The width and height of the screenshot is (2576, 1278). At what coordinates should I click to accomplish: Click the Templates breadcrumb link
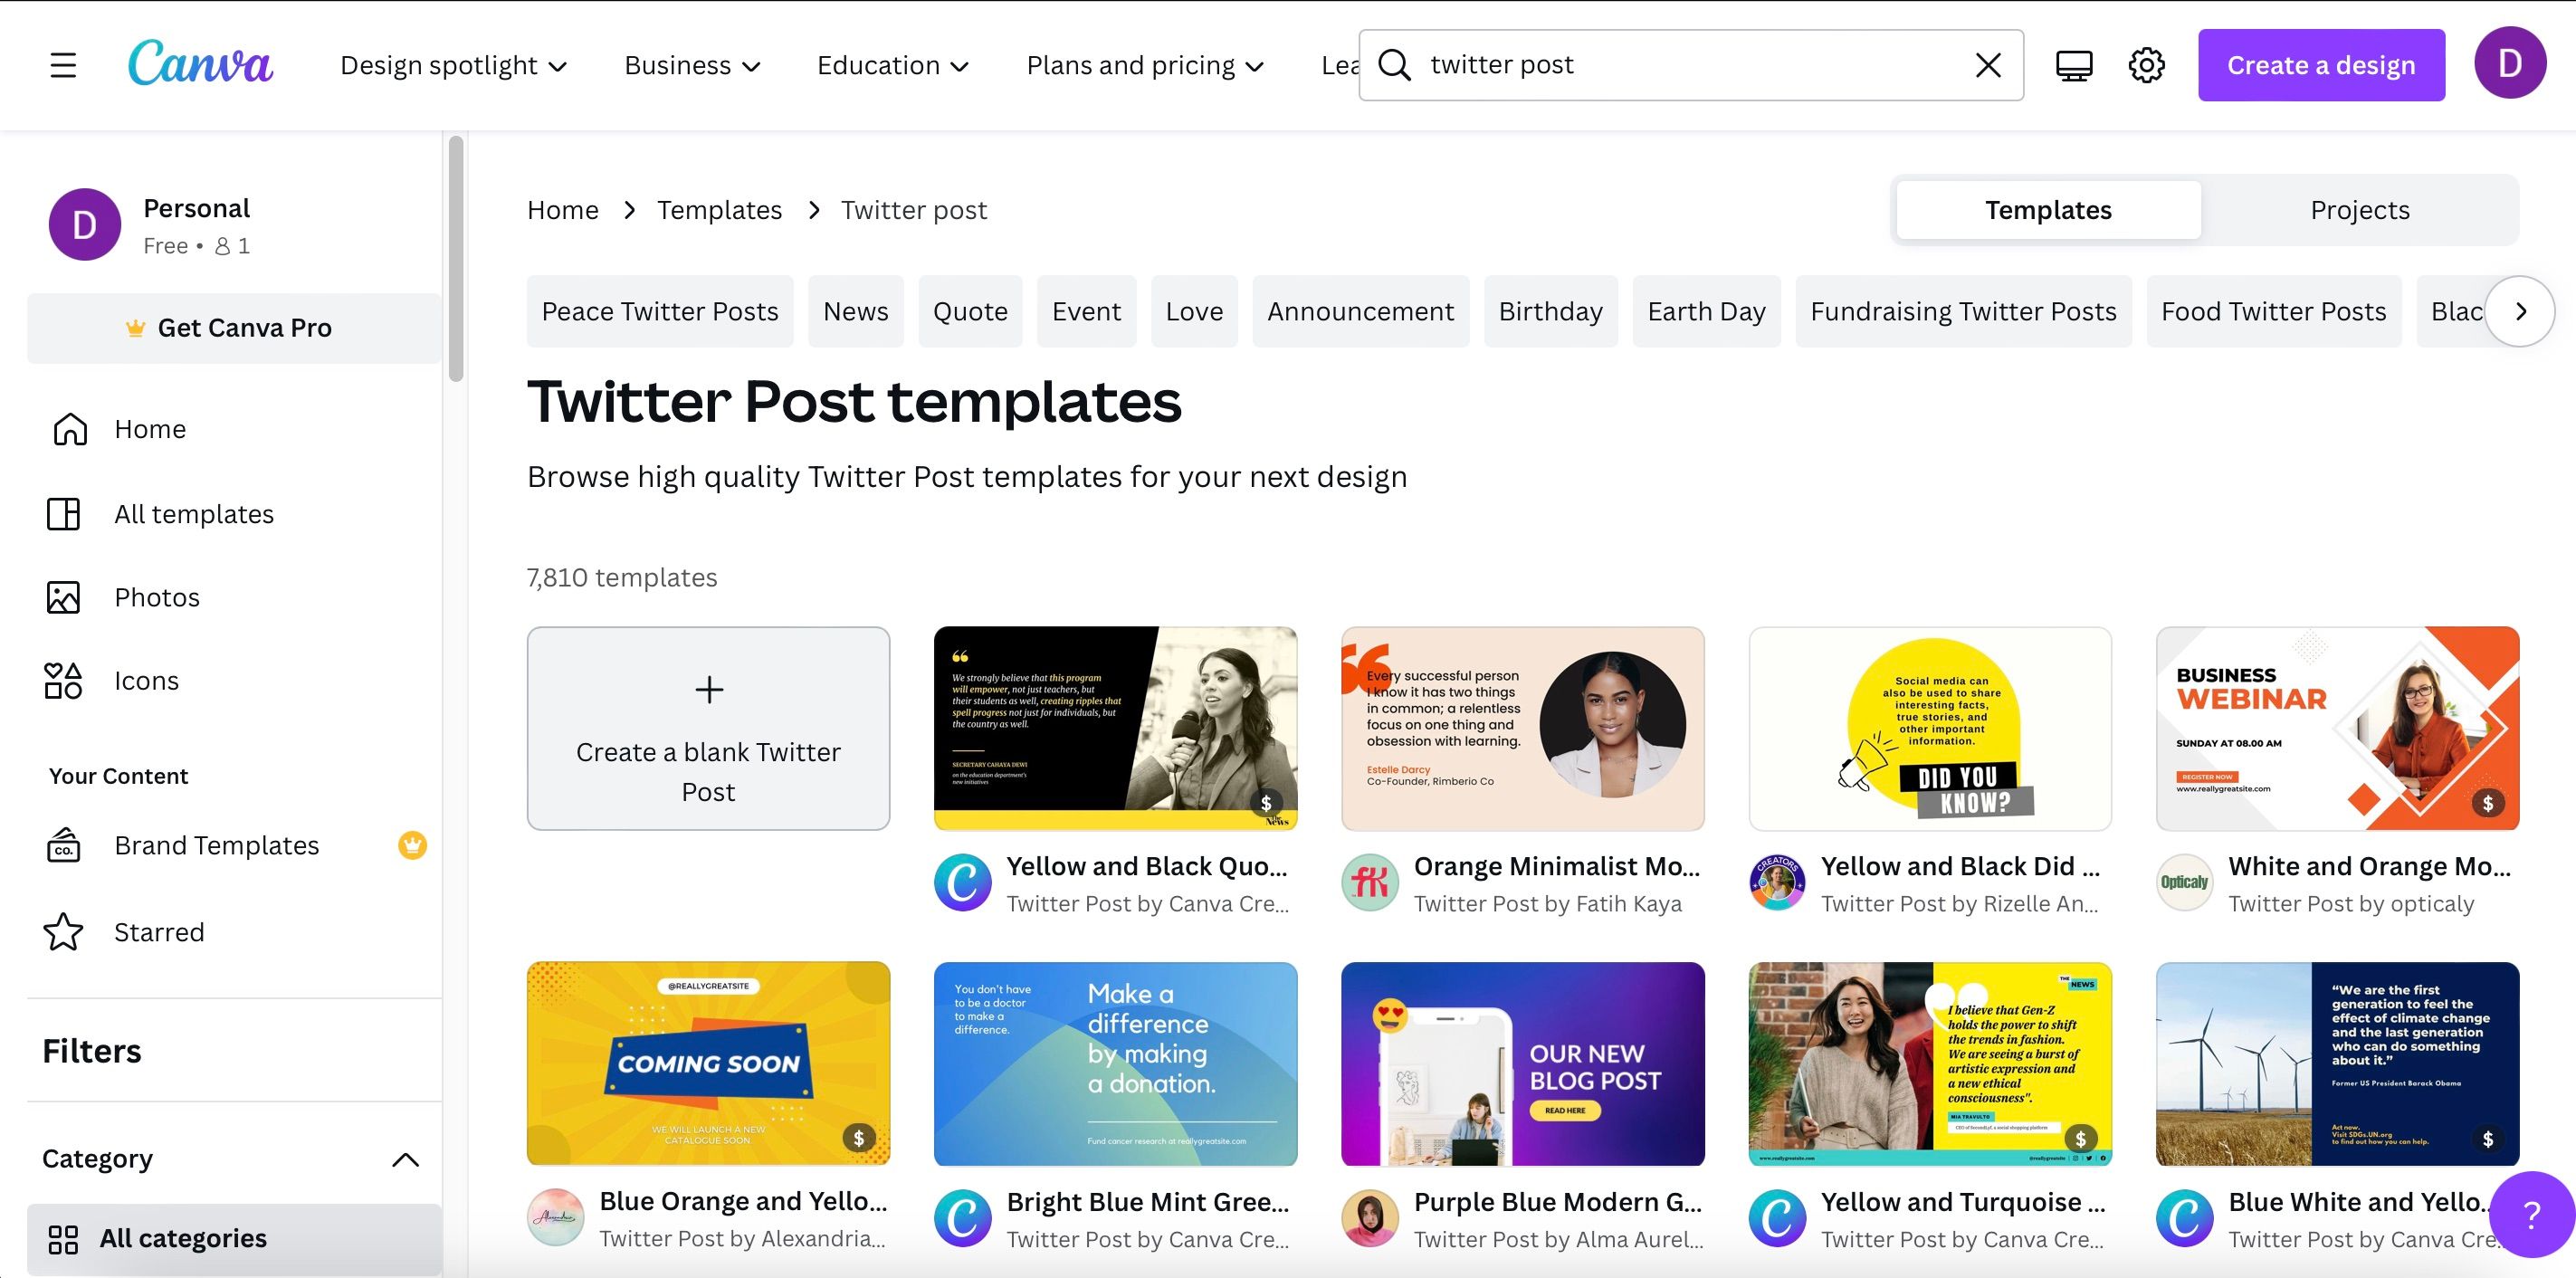[719, 210]
